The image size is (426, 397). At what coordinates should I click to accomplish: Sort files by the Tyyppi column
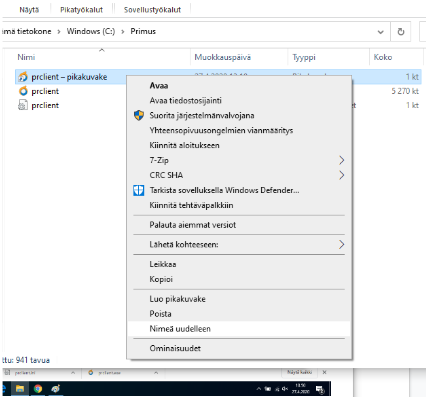tap(304, 57)
